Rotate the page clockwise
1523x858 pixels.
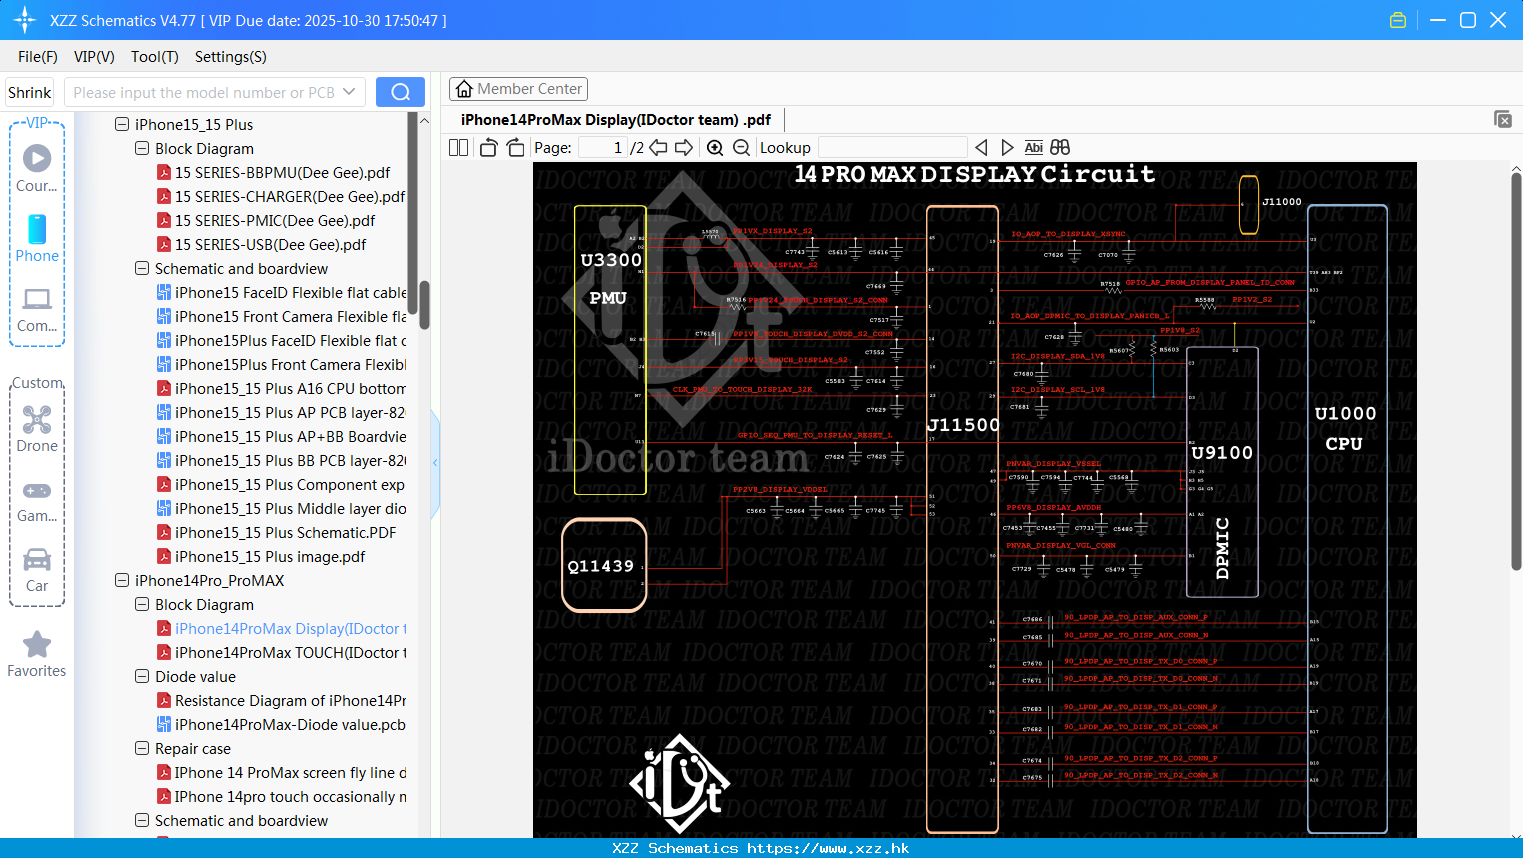pos(515,147)
